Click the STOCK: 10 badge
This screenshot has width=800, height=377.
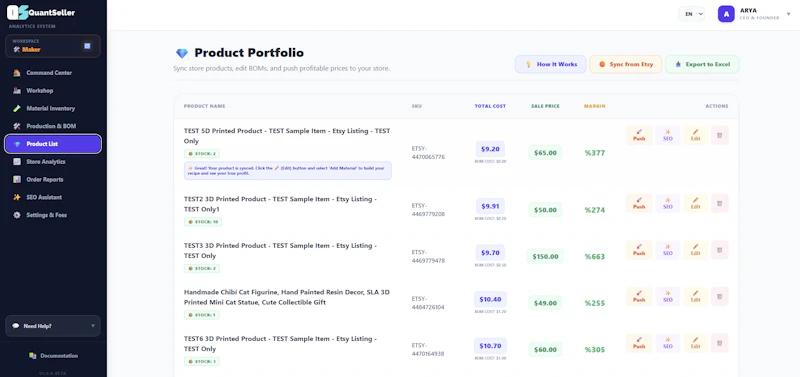(x=203, y=222)
